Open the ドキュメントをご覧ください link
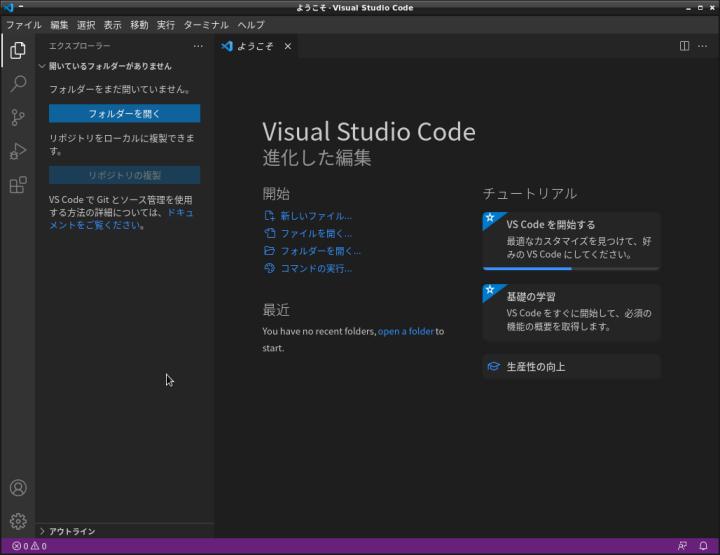720x555 pixels. click(121, 219)
